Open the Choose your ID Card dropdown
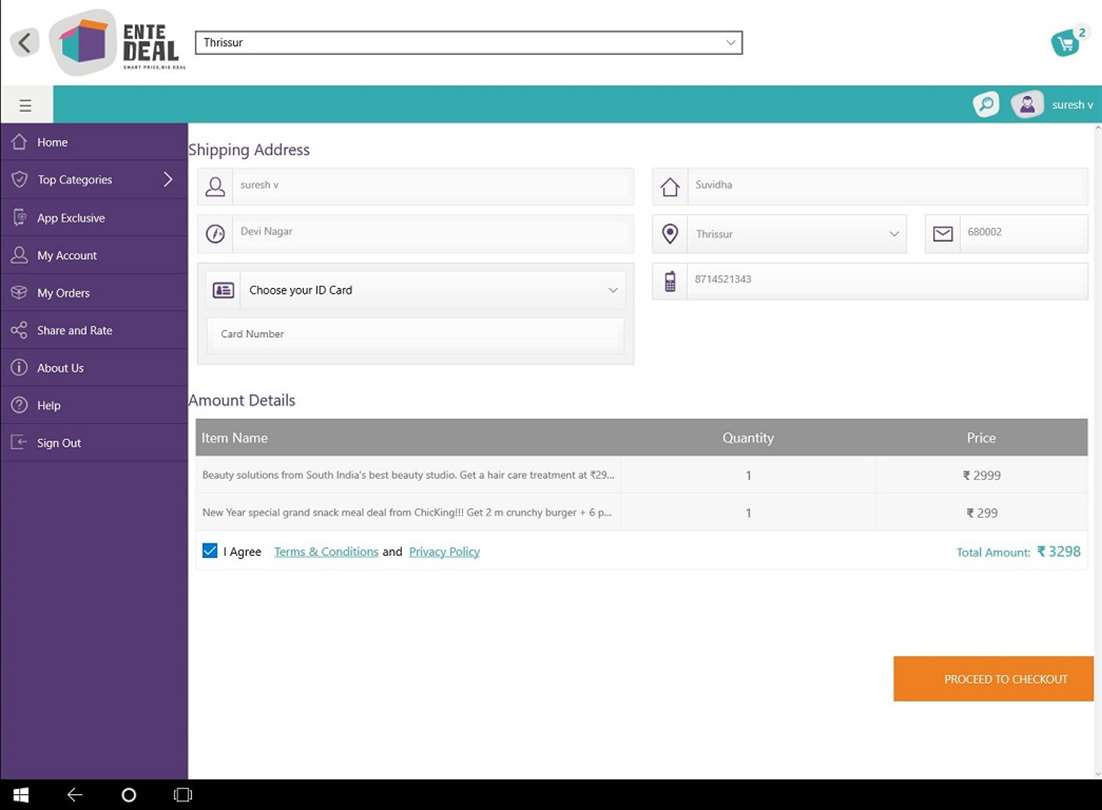This screenshot has width=1102, height=810. tap(433, 290)
